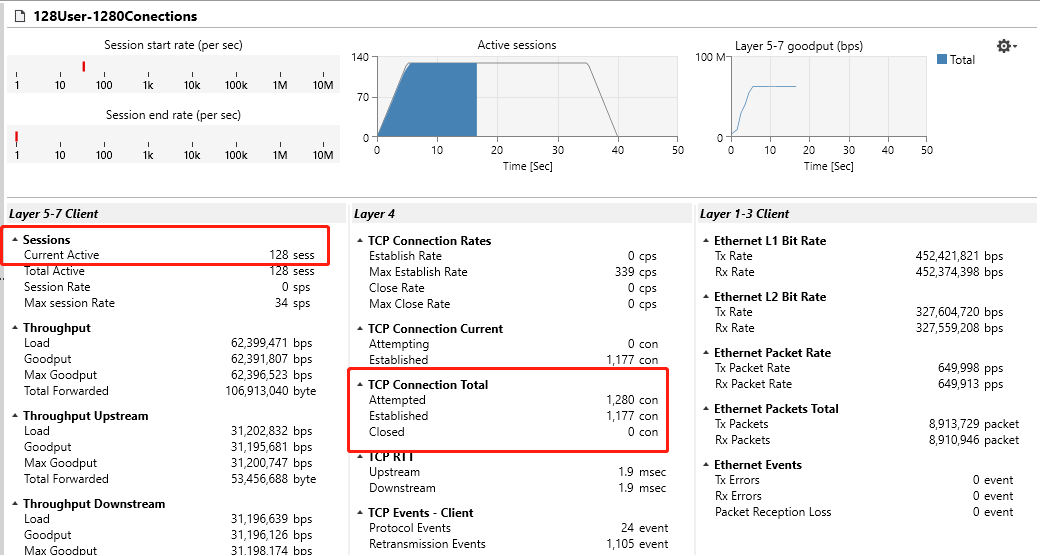The image size is (1040, 556).
Task: Select the Rx Packet Rate row
Action: (859, 384)
